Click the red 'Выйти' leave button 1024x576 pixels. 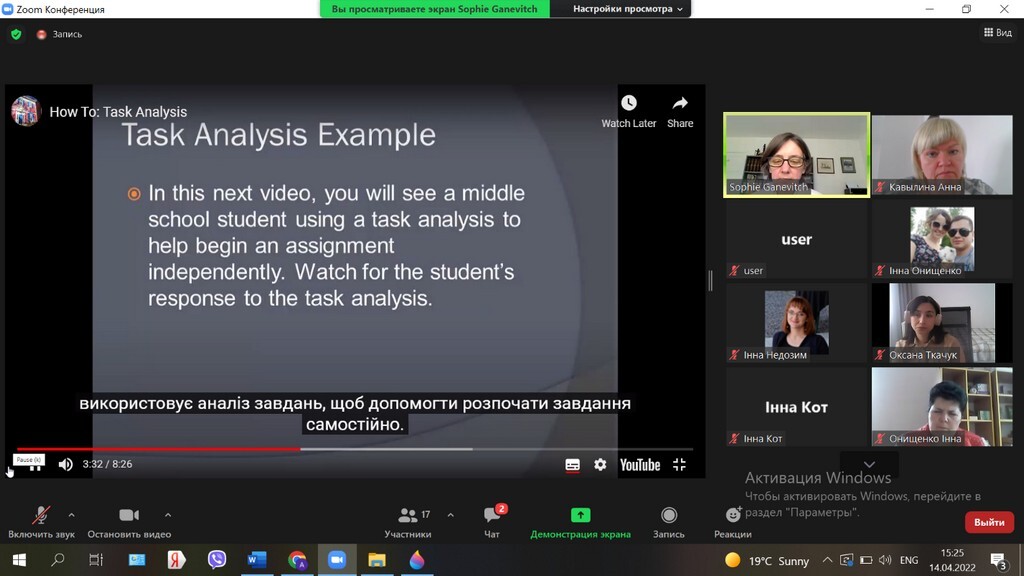989,522
